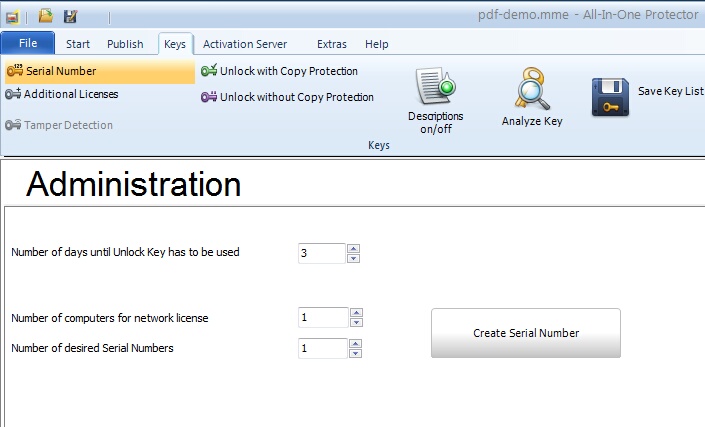This screenshot has width=705, height=427.
Task: Open the Extras tab
Action: (x=332, y=44)
